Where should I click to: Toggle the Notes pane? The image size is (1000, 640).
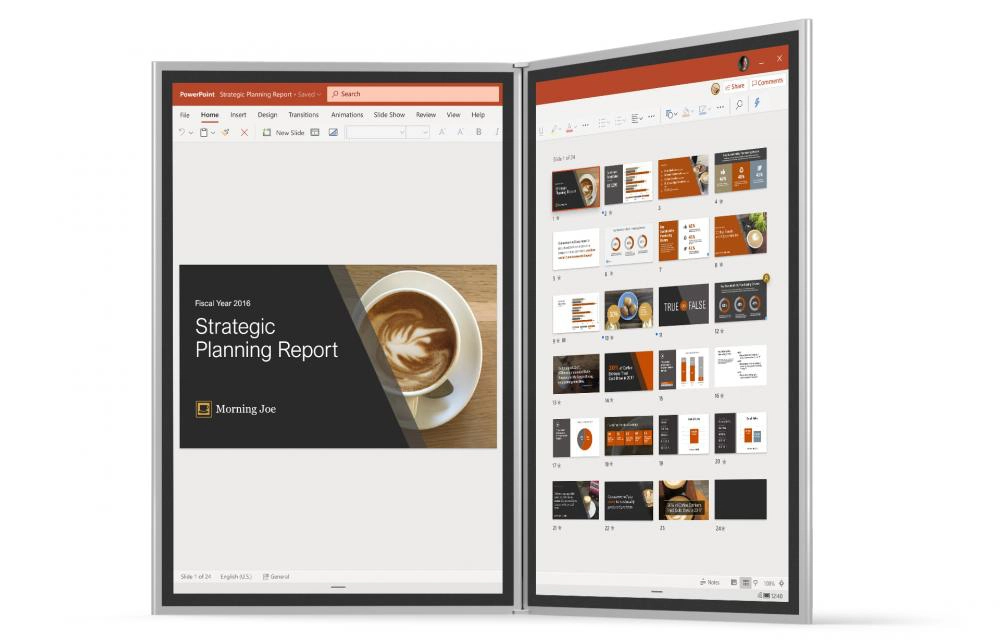pos(709,582)
